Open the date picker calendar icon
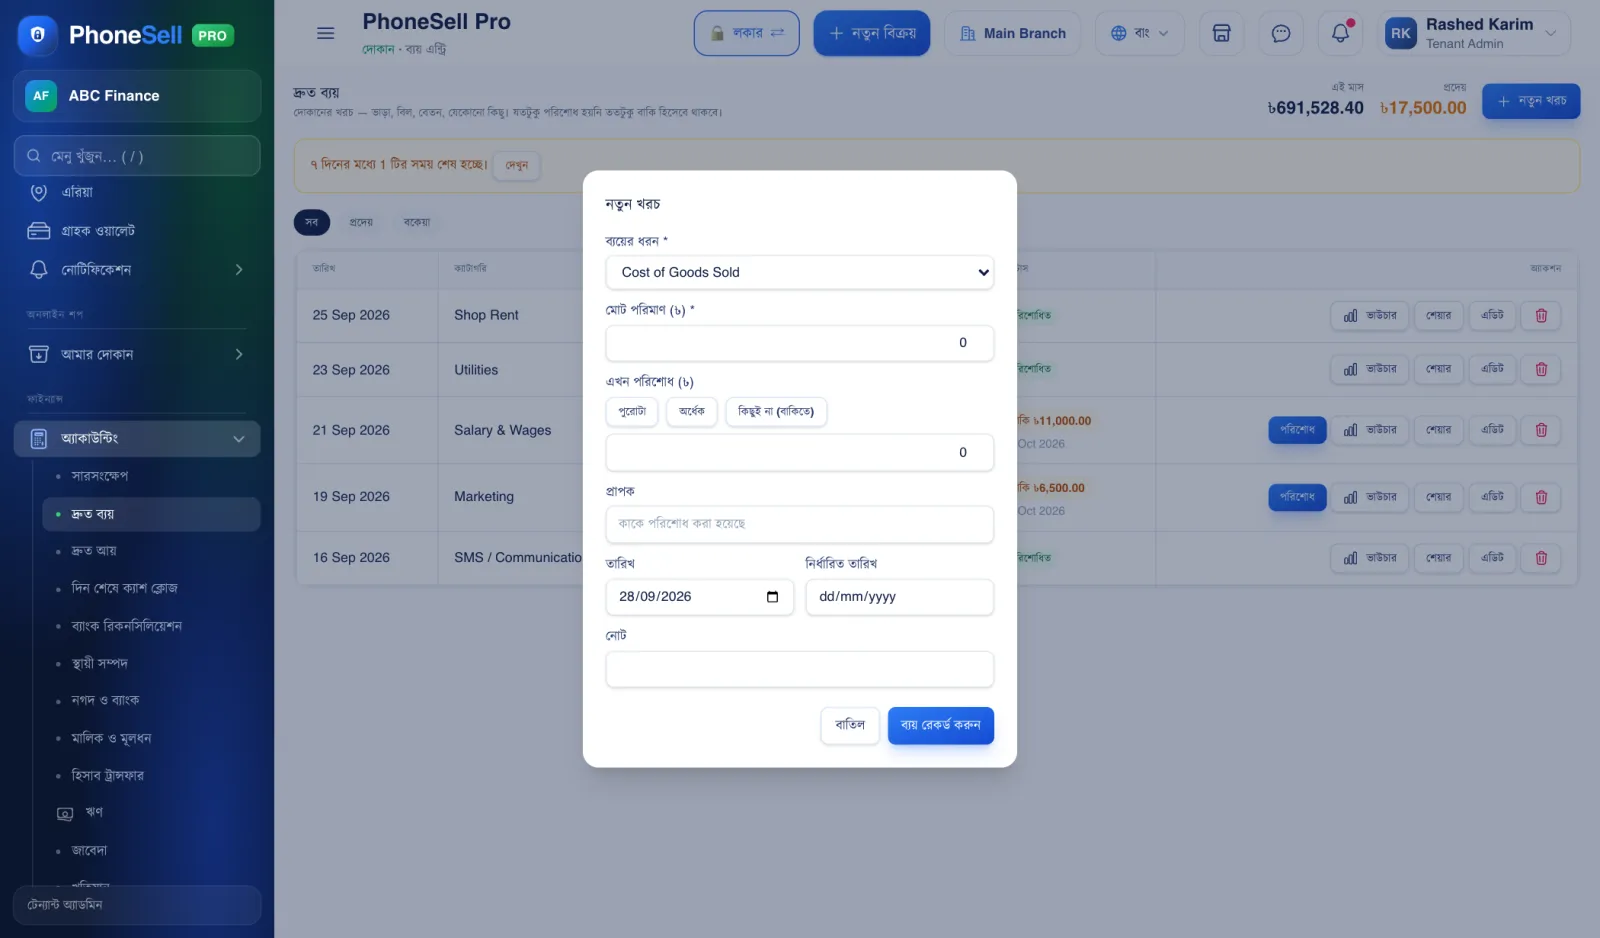1600x938 pixels. [x=772, y=597]
